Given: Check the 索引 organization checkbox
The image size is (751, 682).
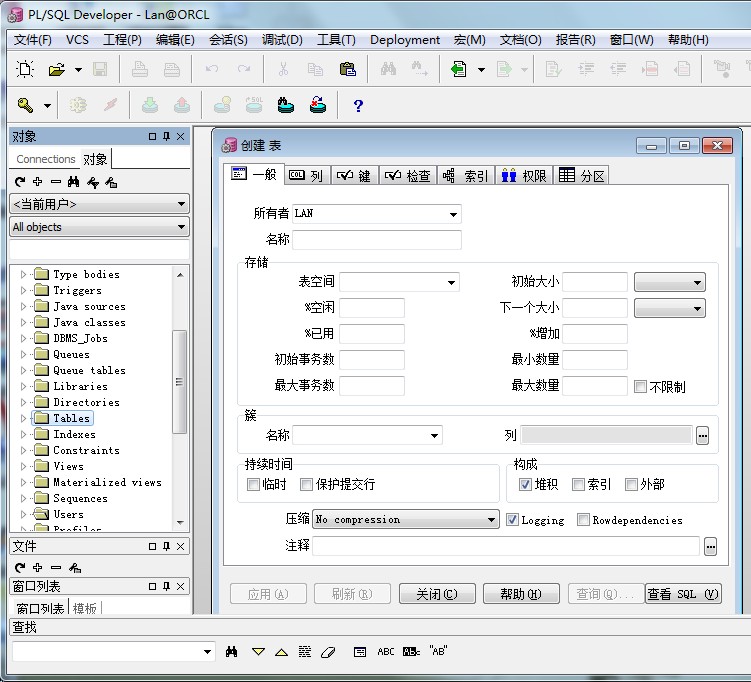Looking at the screenshot, I should point(578,485).
